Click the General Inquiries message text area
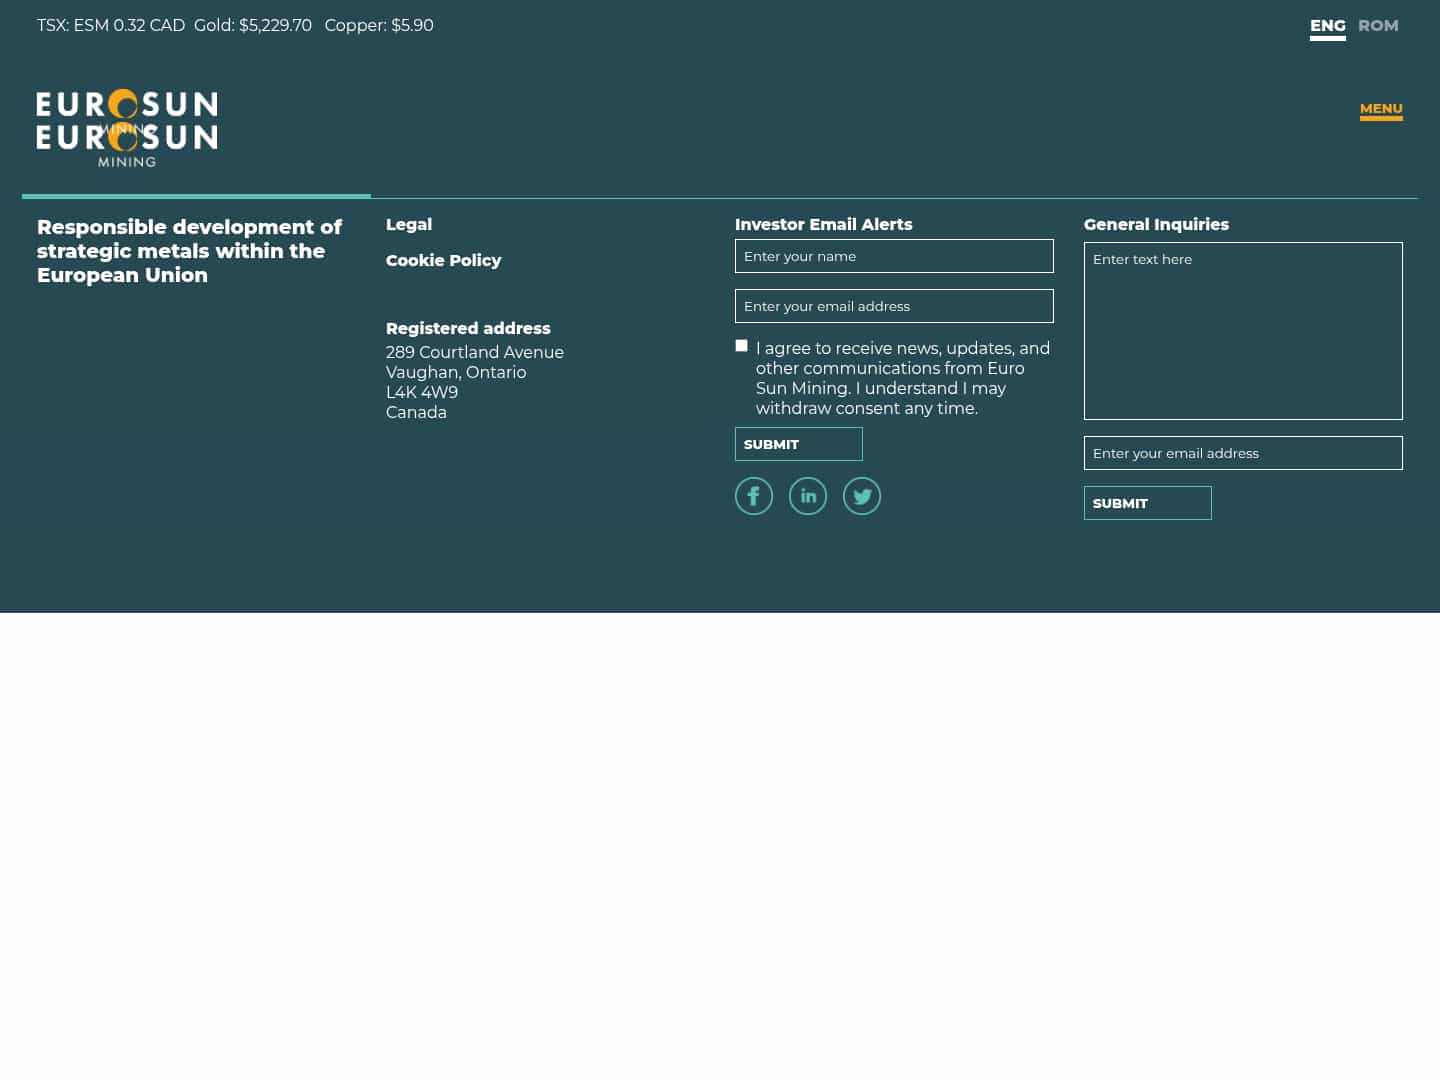The width and height of the screenshot is (1440, 1080). [x=1243, y=330]
